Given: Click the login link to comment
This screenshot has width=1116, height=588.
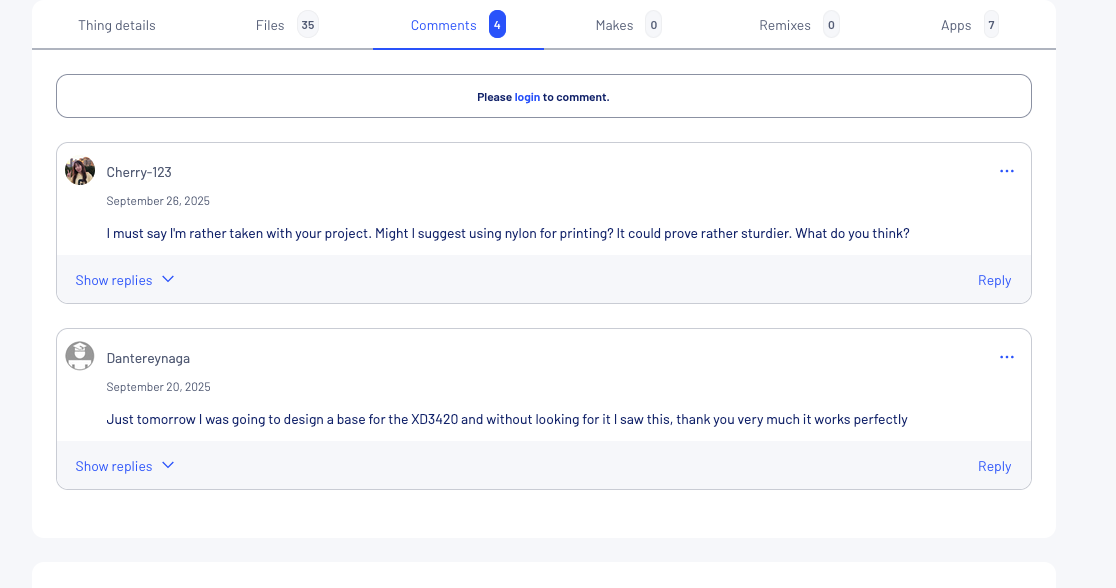Looking at the screenshot, I should 527,97.
